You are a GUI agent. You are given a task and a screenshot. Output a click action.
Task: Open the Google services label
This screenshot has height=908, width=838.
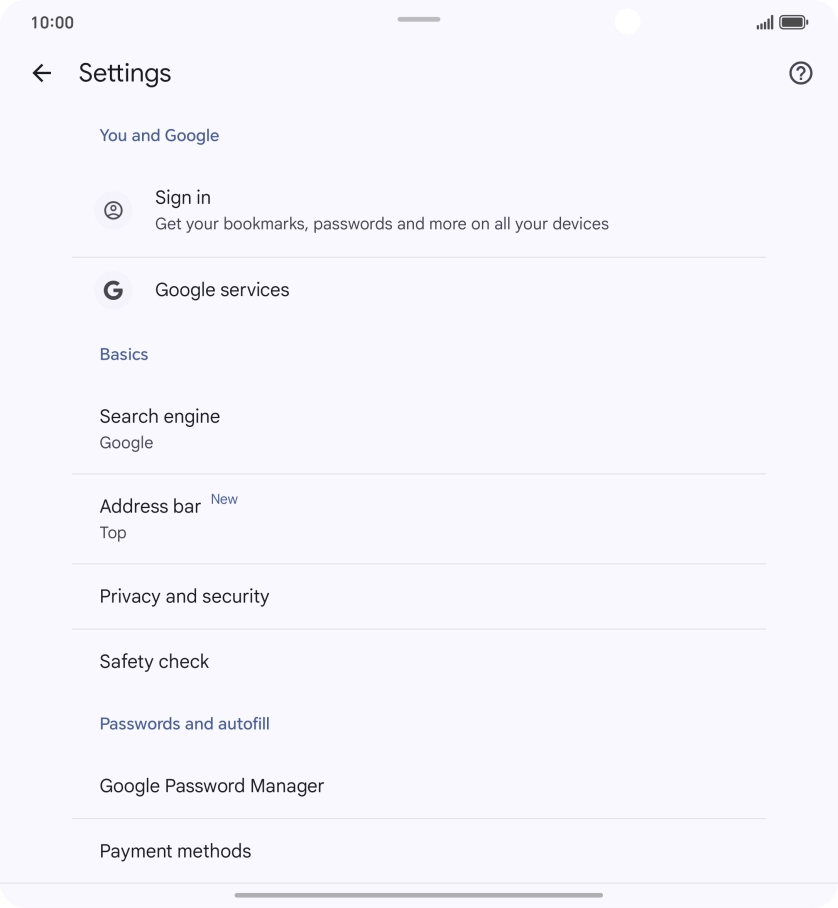pyautogui.click(x=222, y=290)
